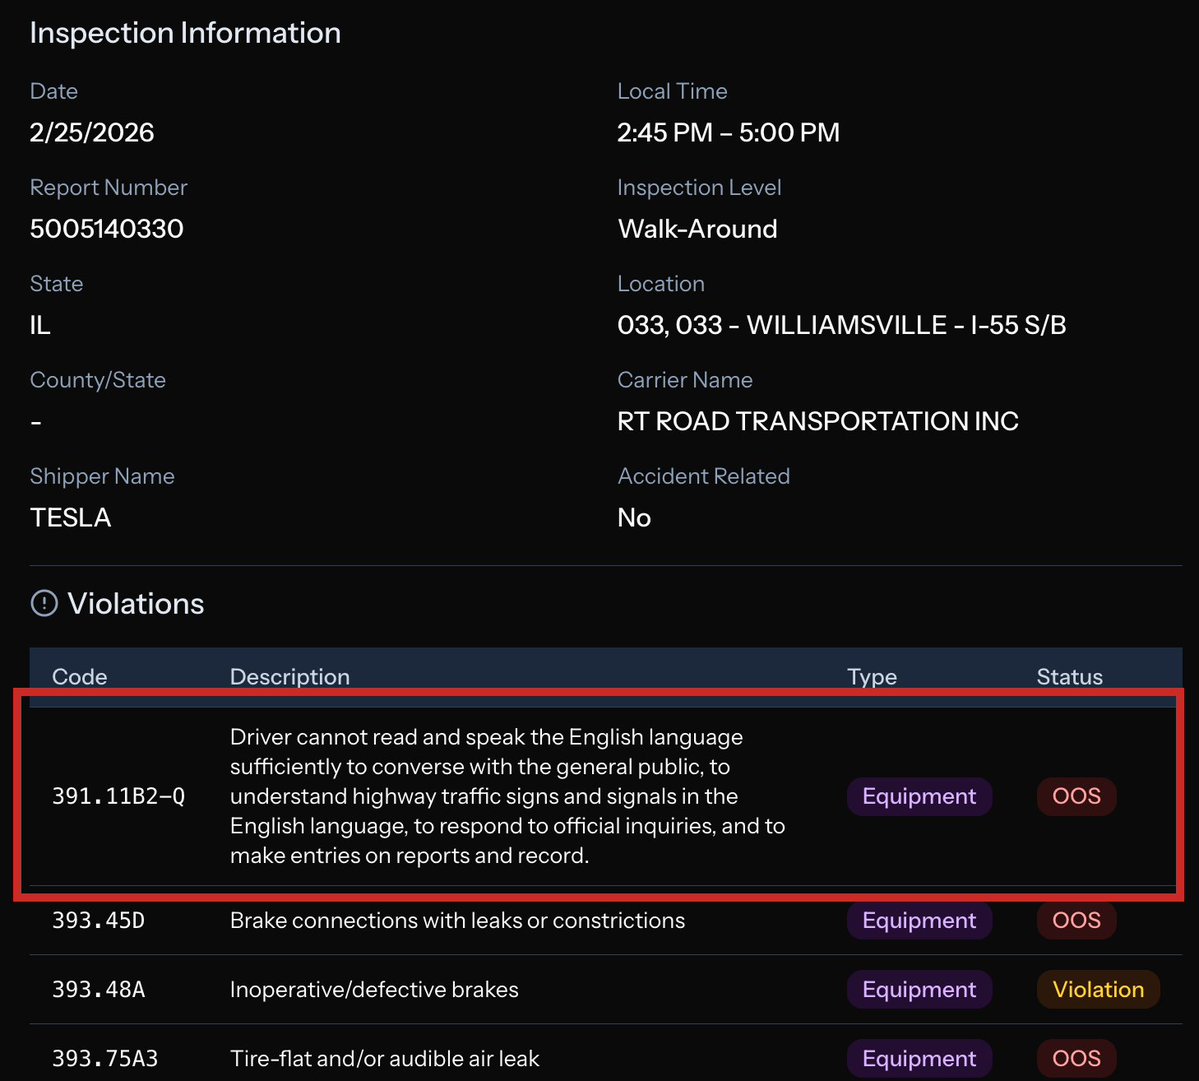This screenshot has height=1081, width=1199.
Task: Select the Accident Related value No
Action: point(634,518)
